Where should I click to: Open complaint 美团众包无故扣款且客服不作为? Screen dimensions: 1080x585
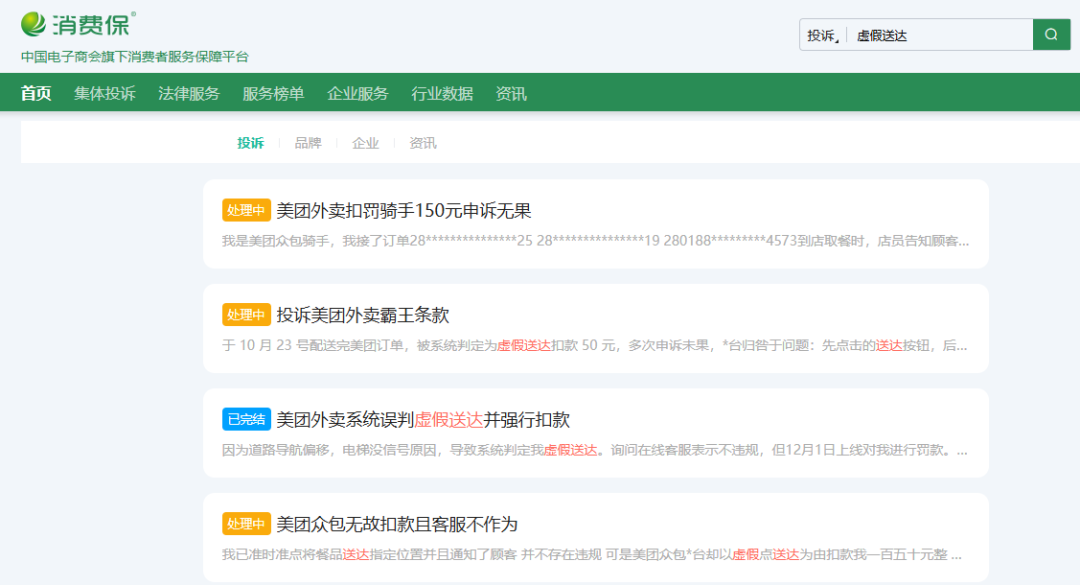(x=396, y=524)
